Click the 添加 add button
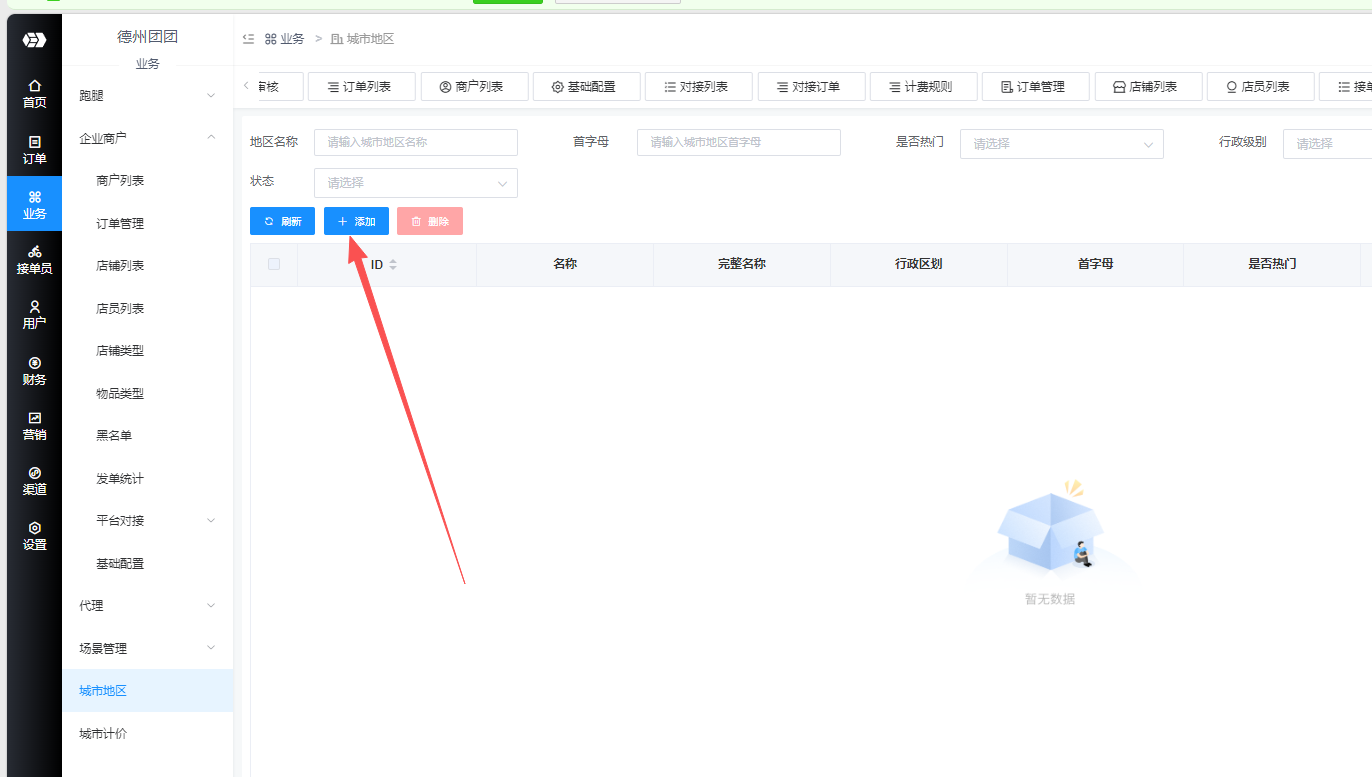 [356, 221]
